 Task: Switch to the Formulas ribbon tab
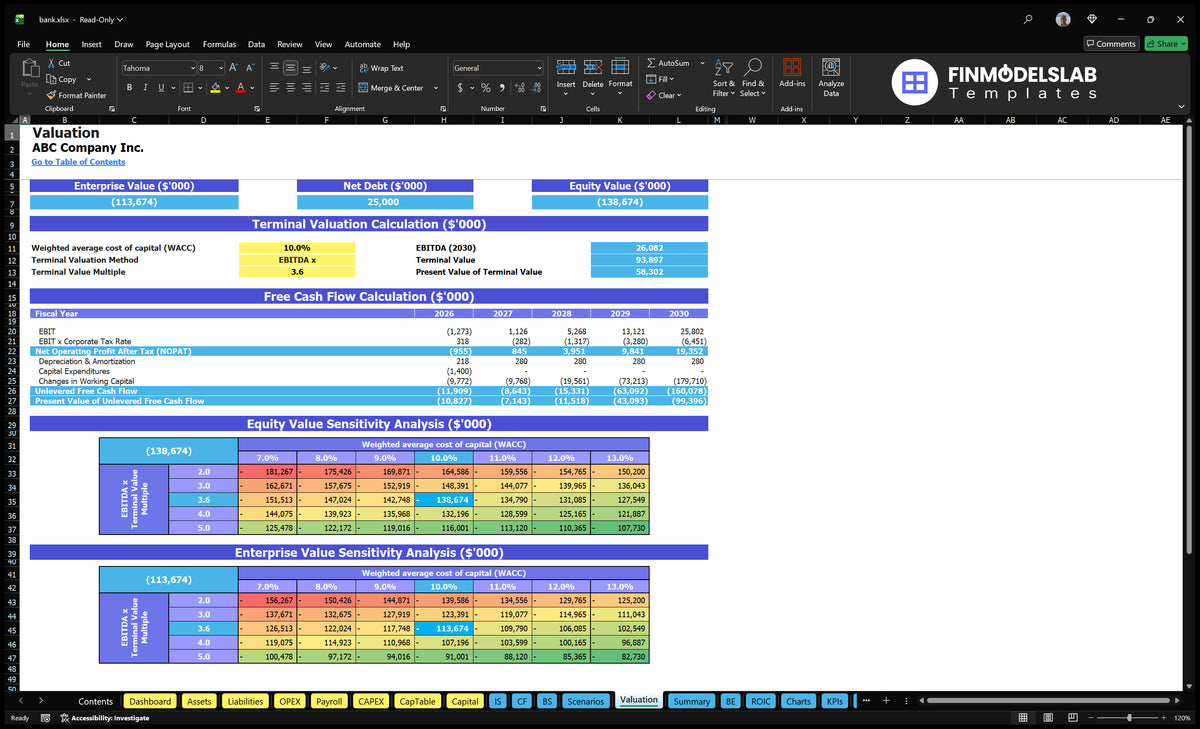tap(219, 44)
